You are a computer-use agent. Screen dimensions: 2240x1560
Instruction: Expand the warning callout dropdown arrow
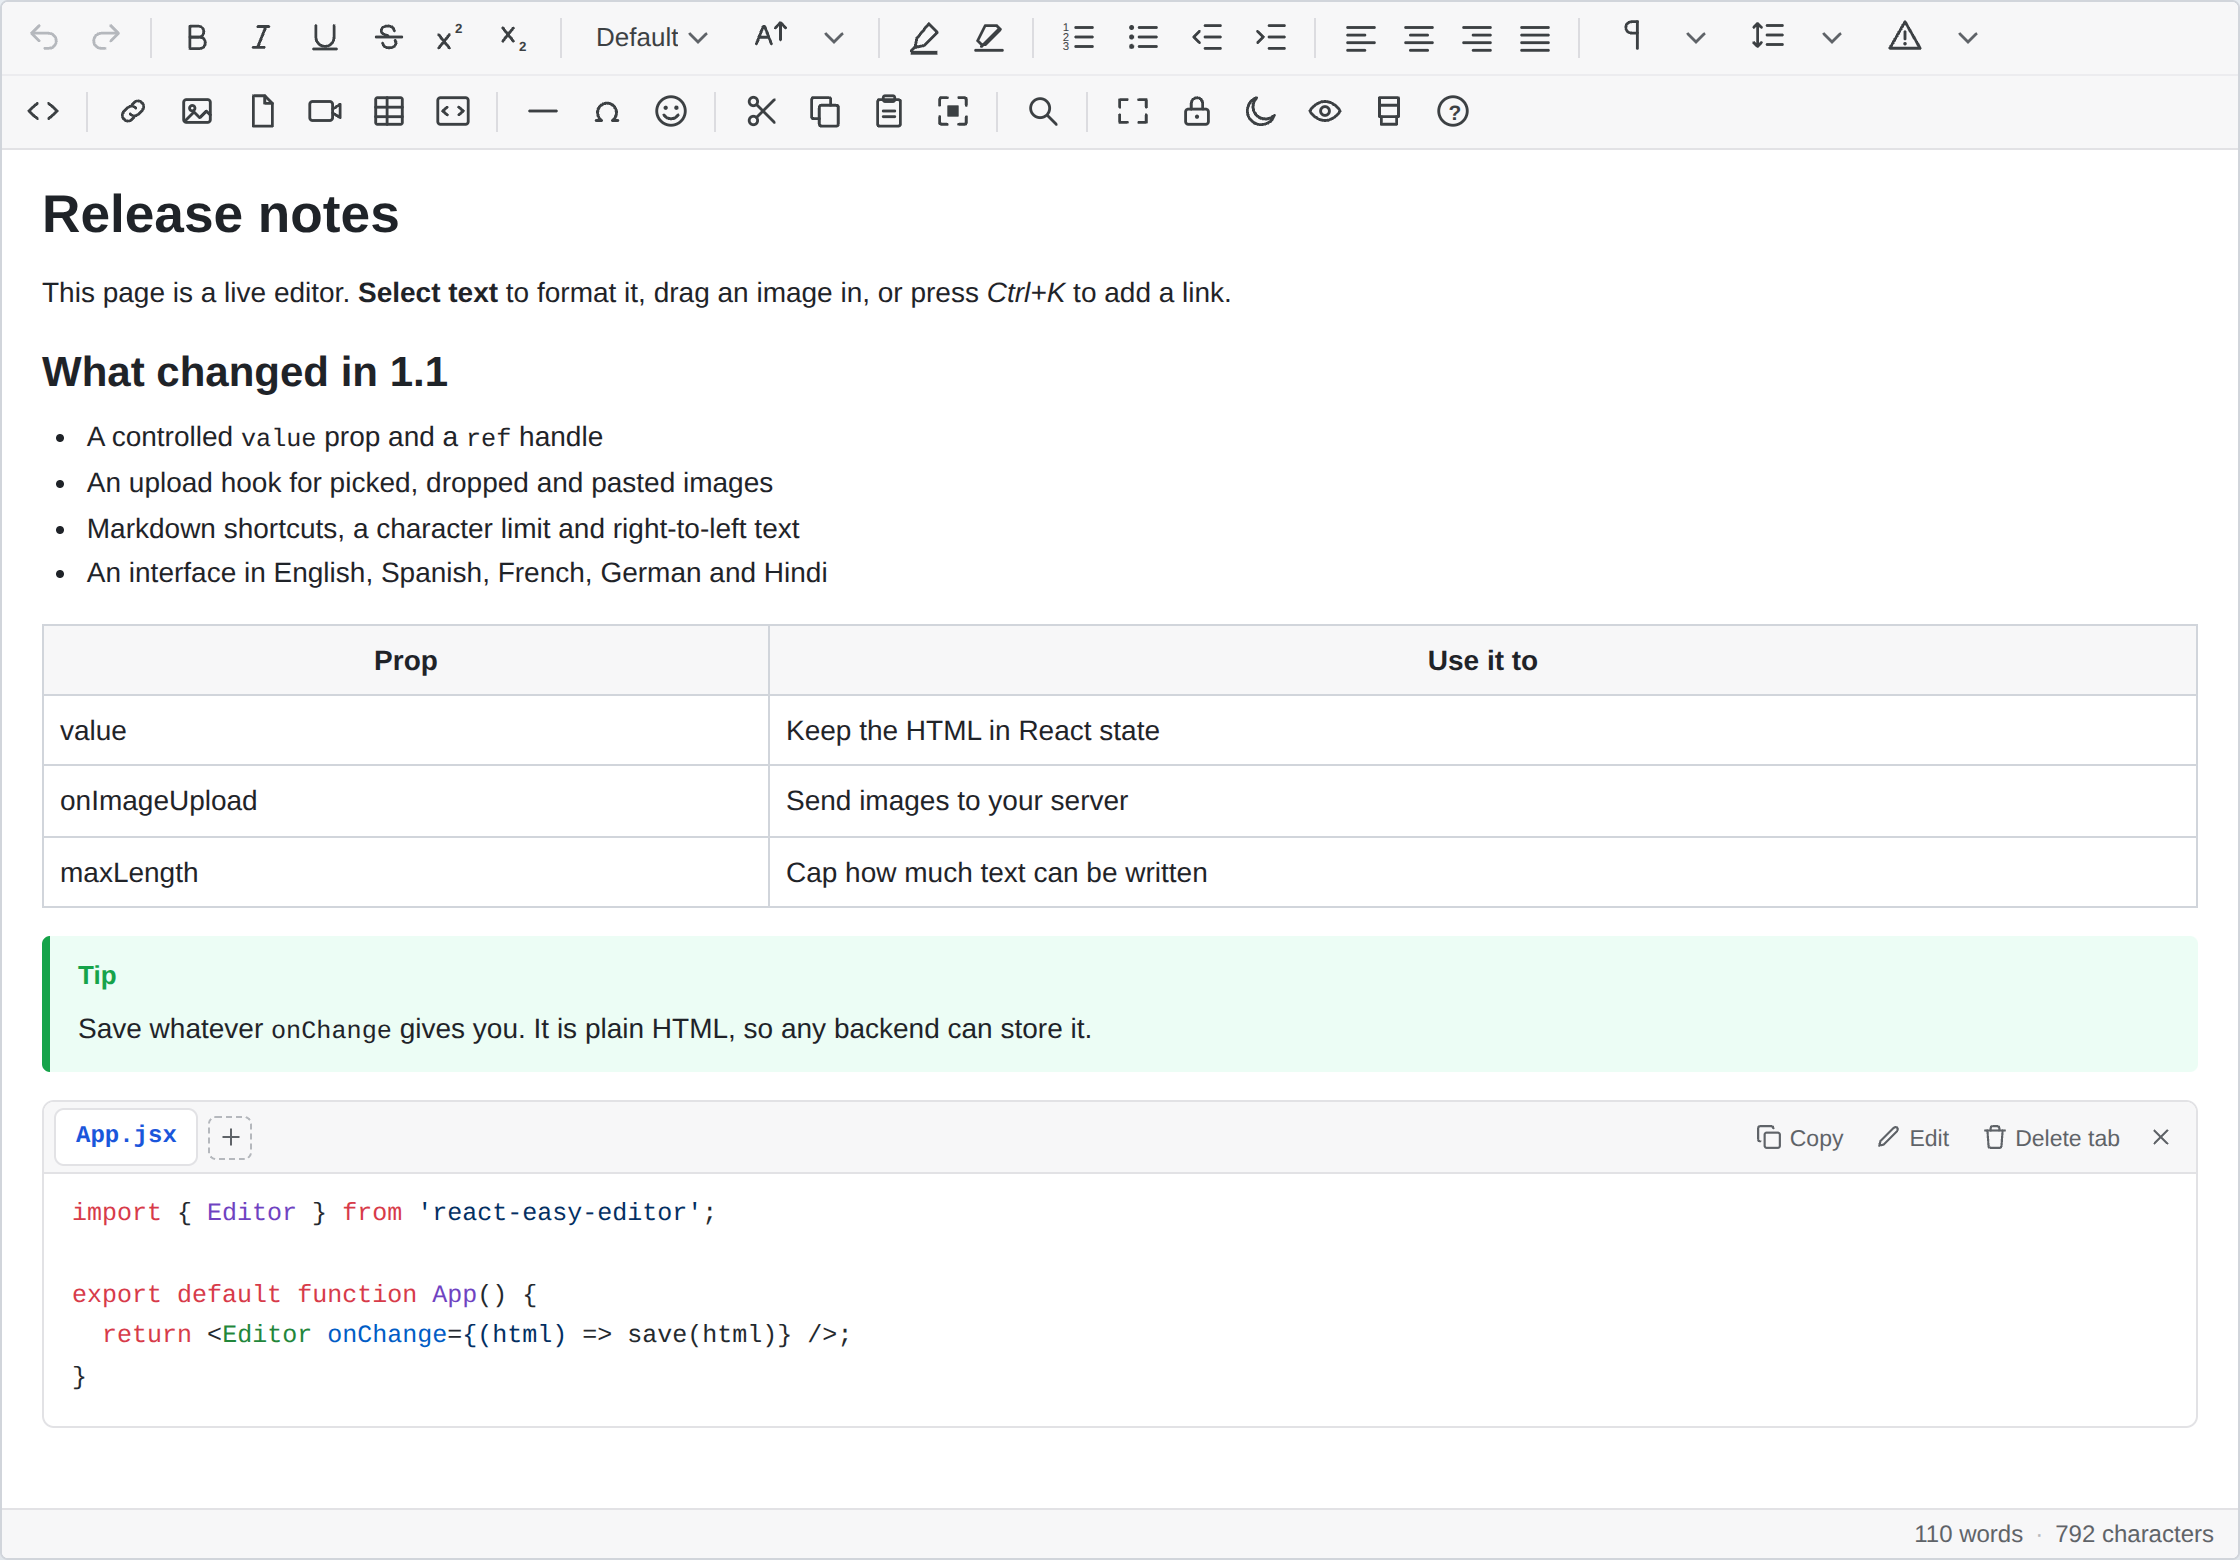click(1967, 38)
